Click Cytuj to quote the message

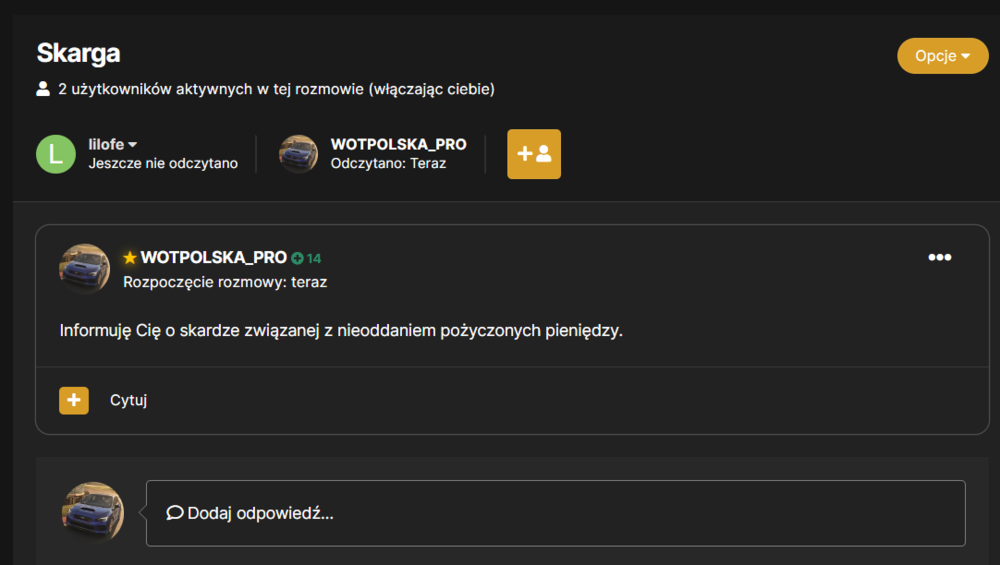128,400
